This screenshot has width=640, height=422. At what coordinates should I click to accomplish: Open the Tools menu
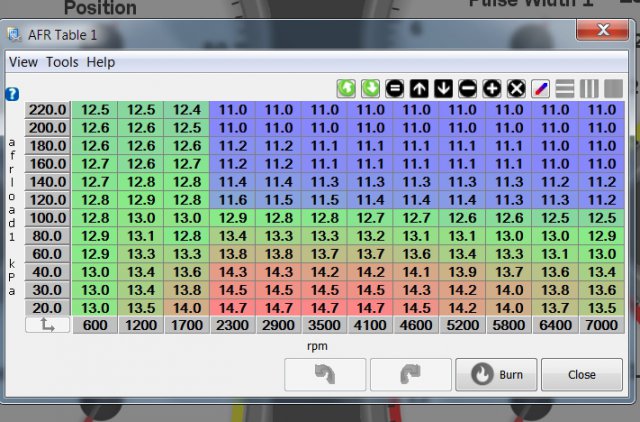tap(62, 62)
